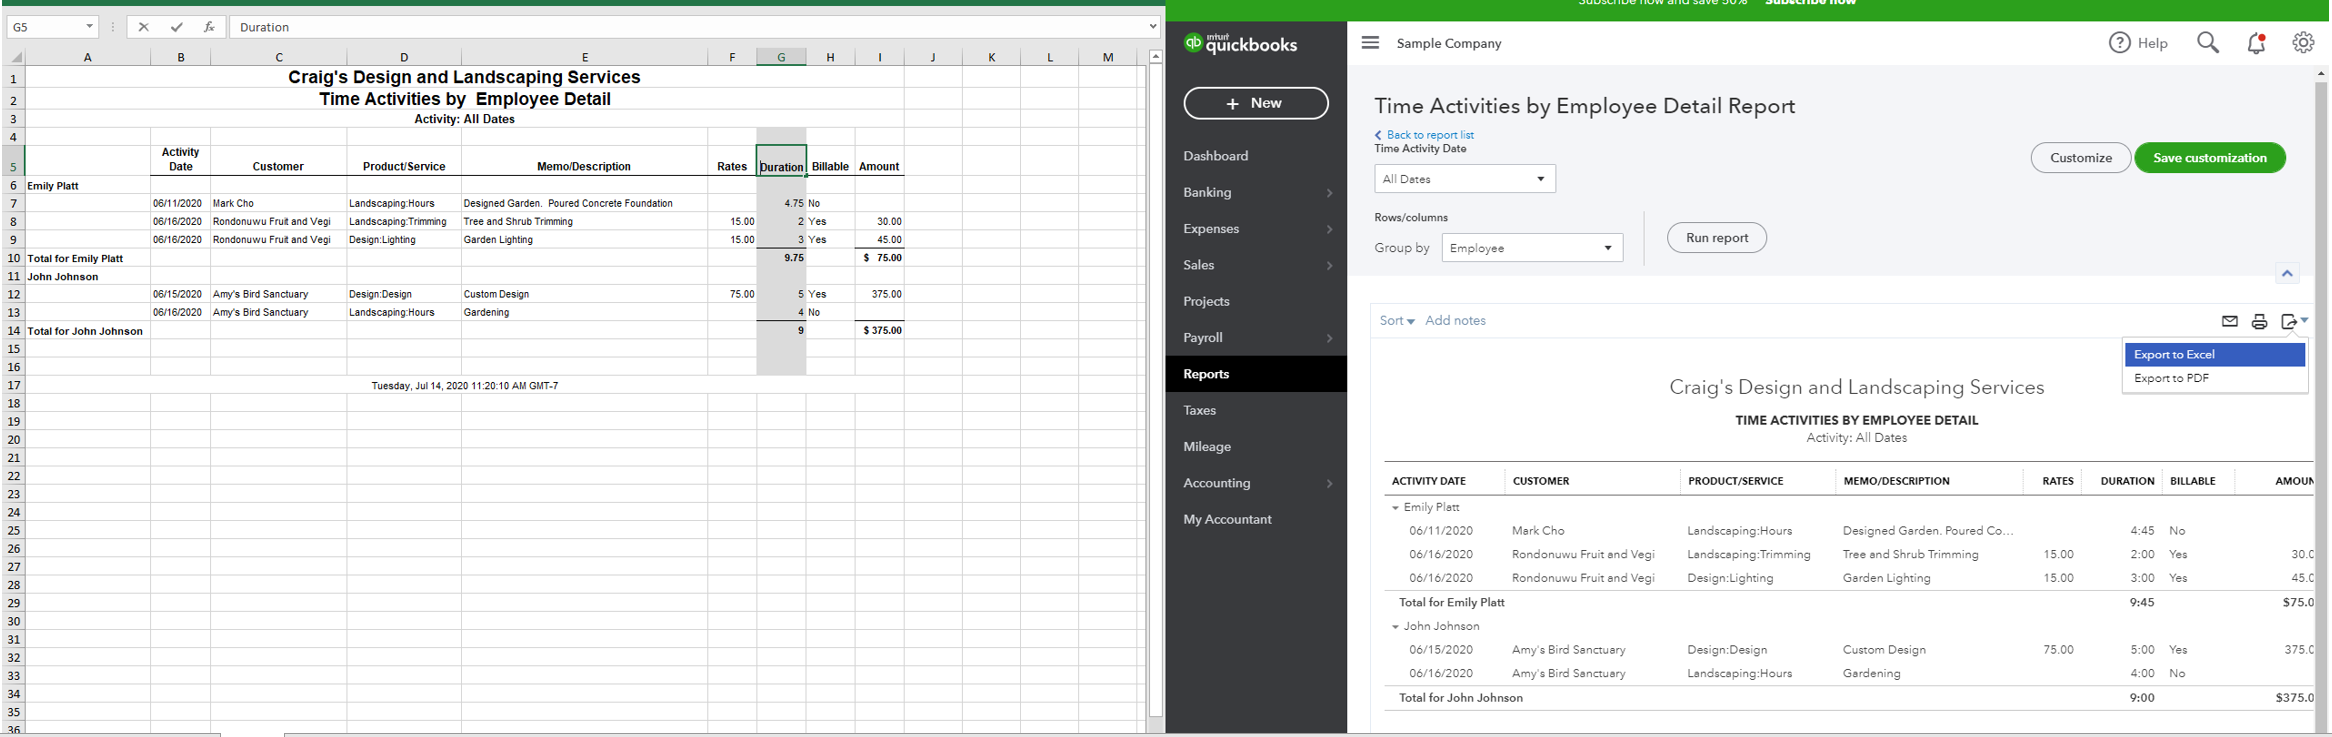Click the 9:45 total duration in report
The image size is (2332, 737).
2141,602
